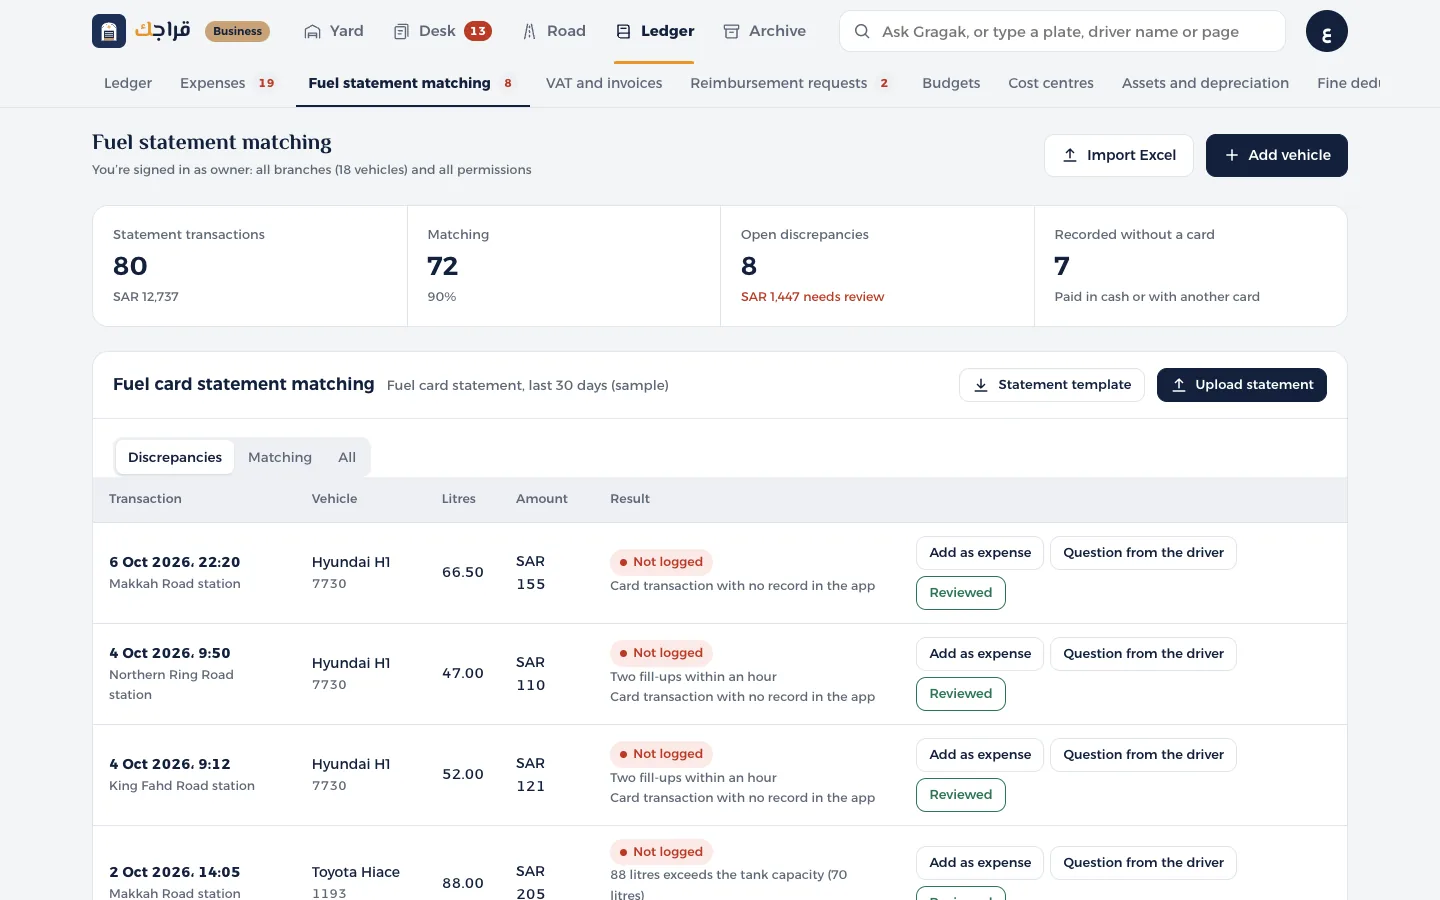Image resolution: width=1440 pixels, height=900 pixels.
Task: Open the Cost centres tab
Action: click(x=1051, y=83)
